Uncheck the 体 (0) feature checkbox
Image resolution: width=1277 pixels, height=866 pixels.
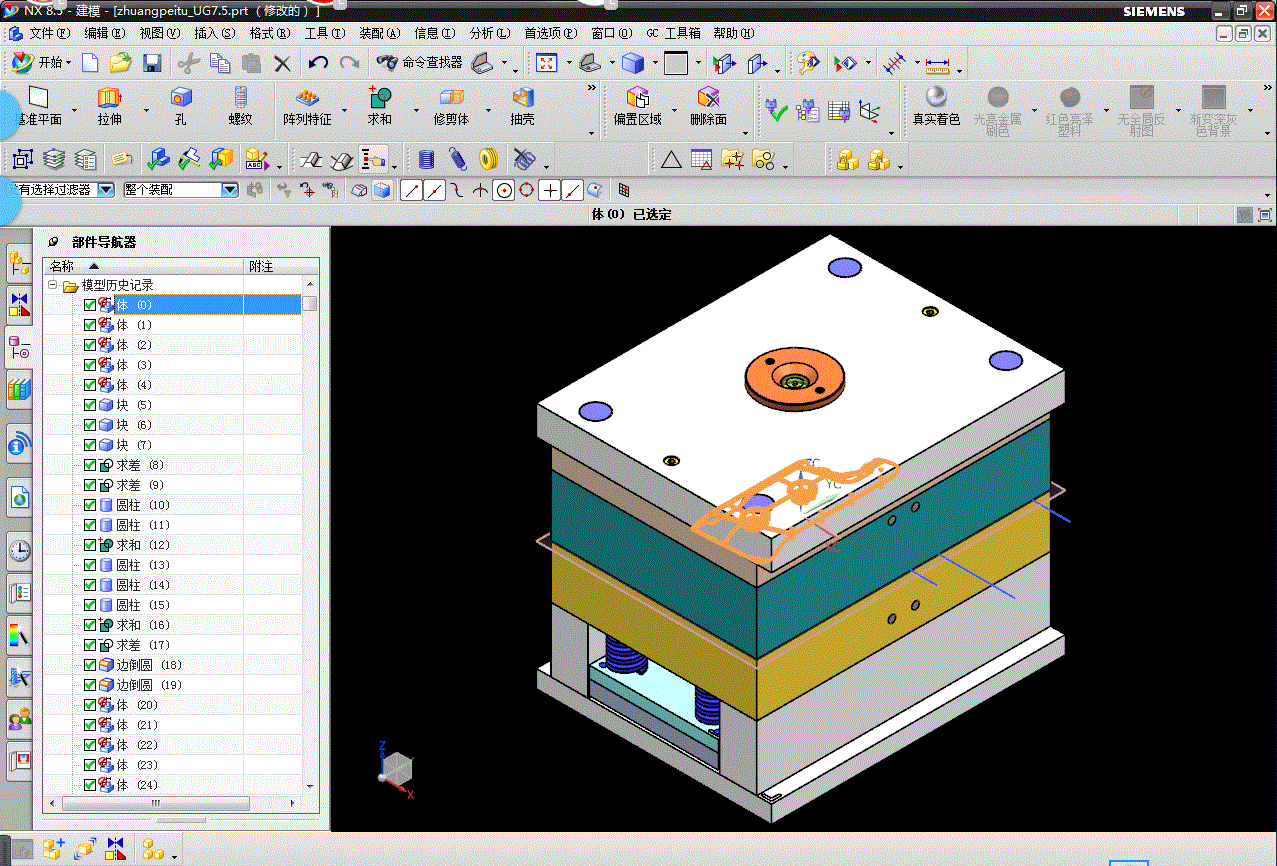(90, 304)
